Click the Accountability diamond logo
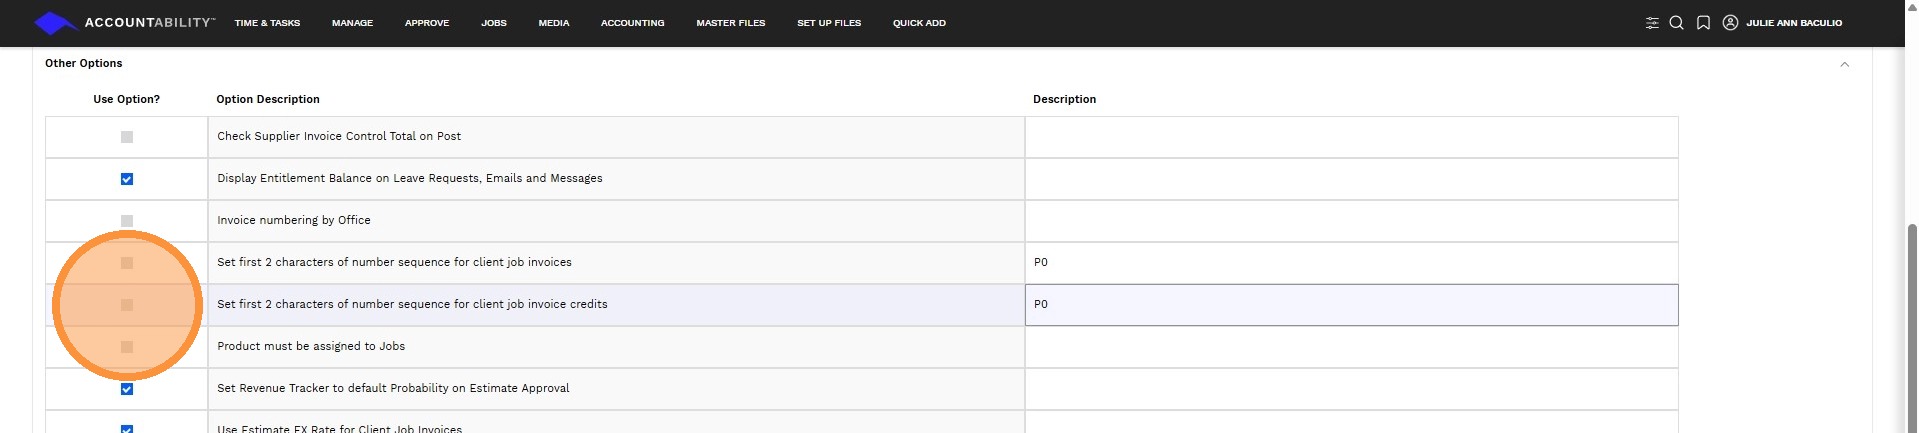 click(x=55, y=22)
